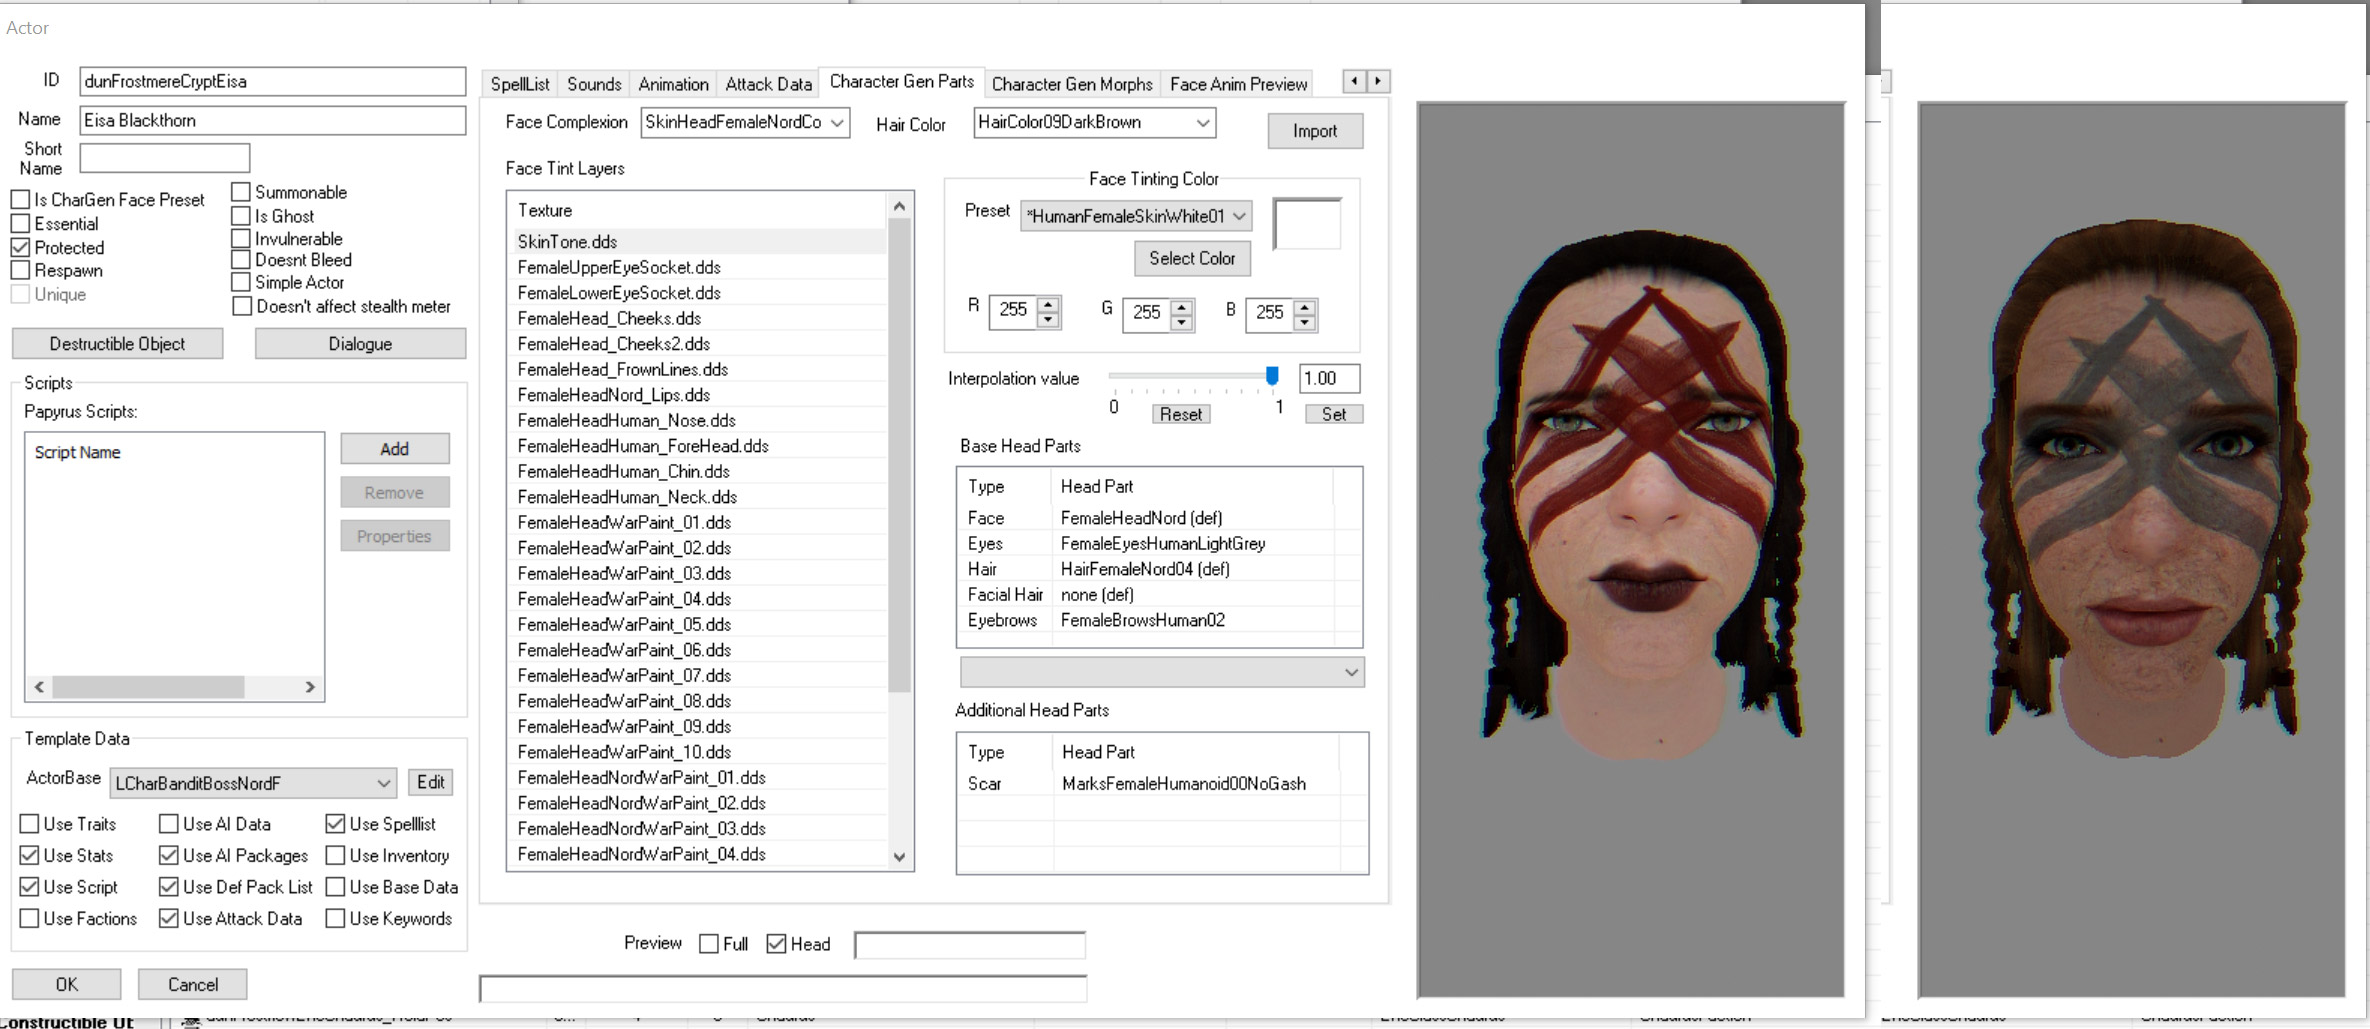Decrease the B color value using down arrow
The image size is (2370, 1029).
tap(1304, 322)
